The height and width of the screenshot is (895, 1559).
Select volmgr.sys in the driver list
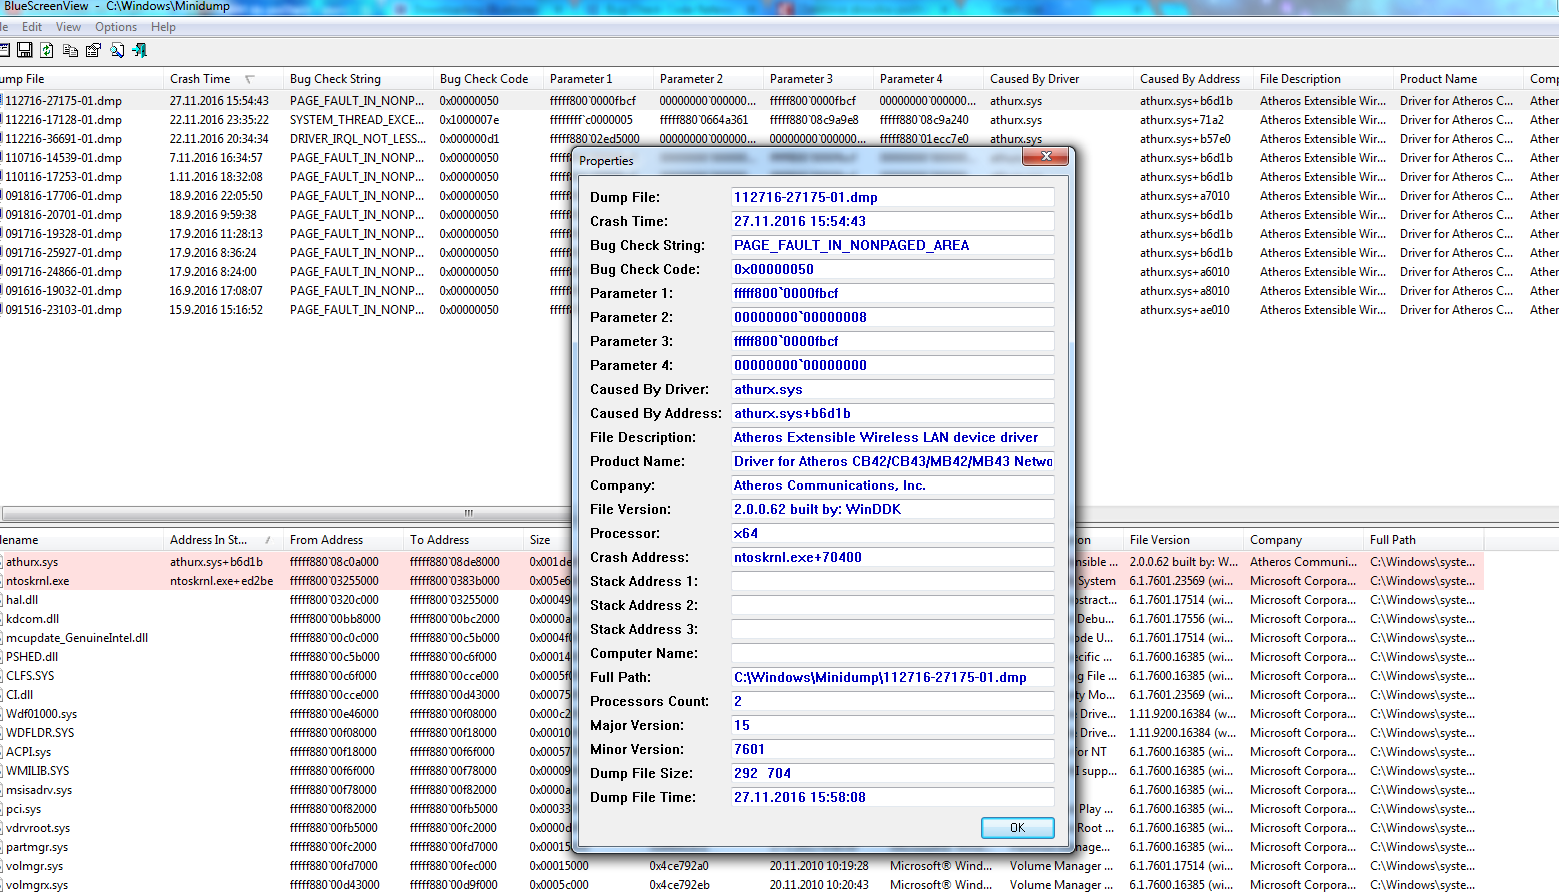(34, 866)
